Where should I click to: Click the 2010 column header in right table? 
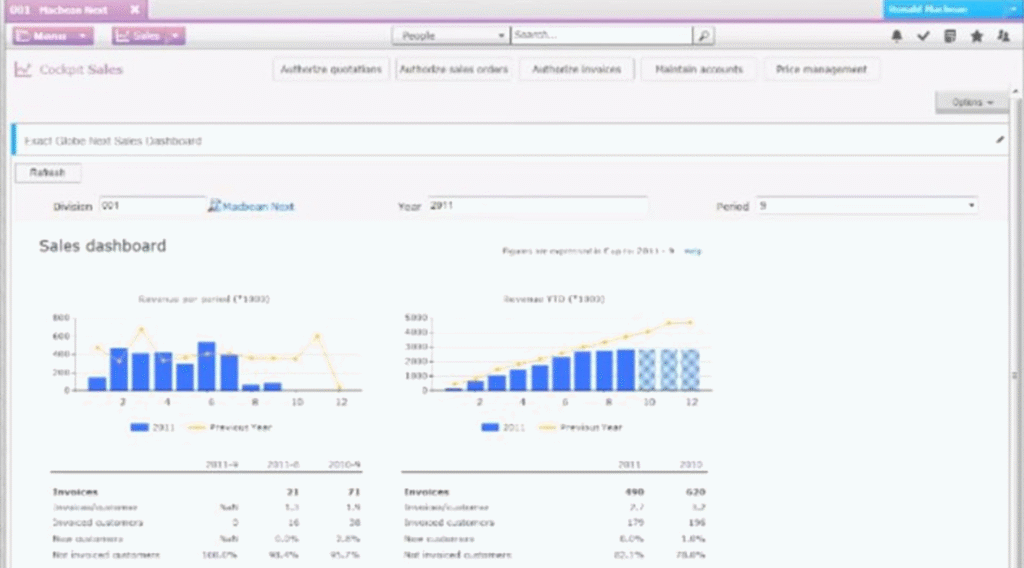[x=691, y=465]
